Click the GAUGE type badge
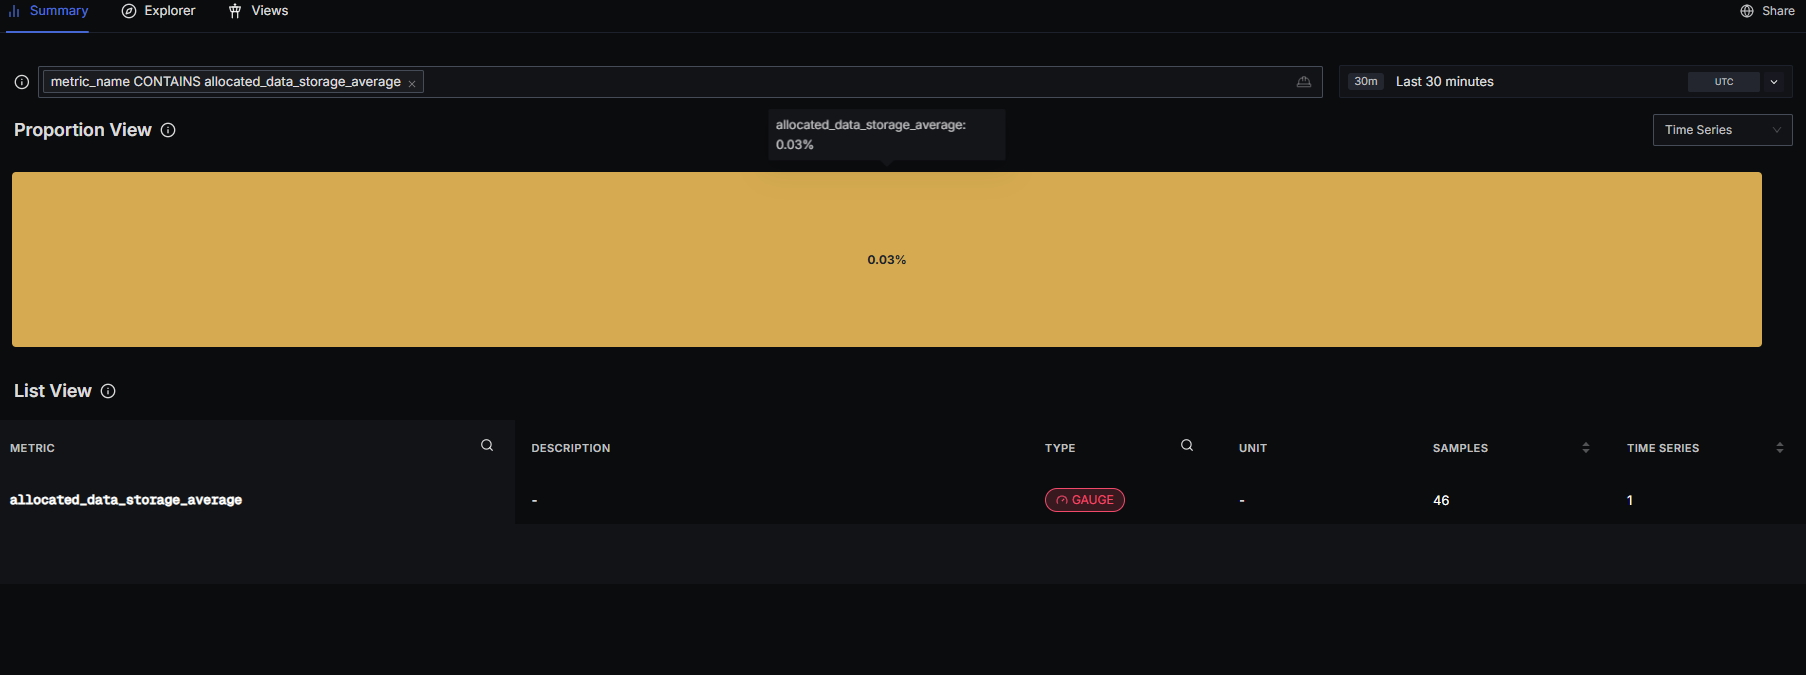The height and width of the screenshot is (675, 1806). pyautogui.click(x=1084, y=500)
